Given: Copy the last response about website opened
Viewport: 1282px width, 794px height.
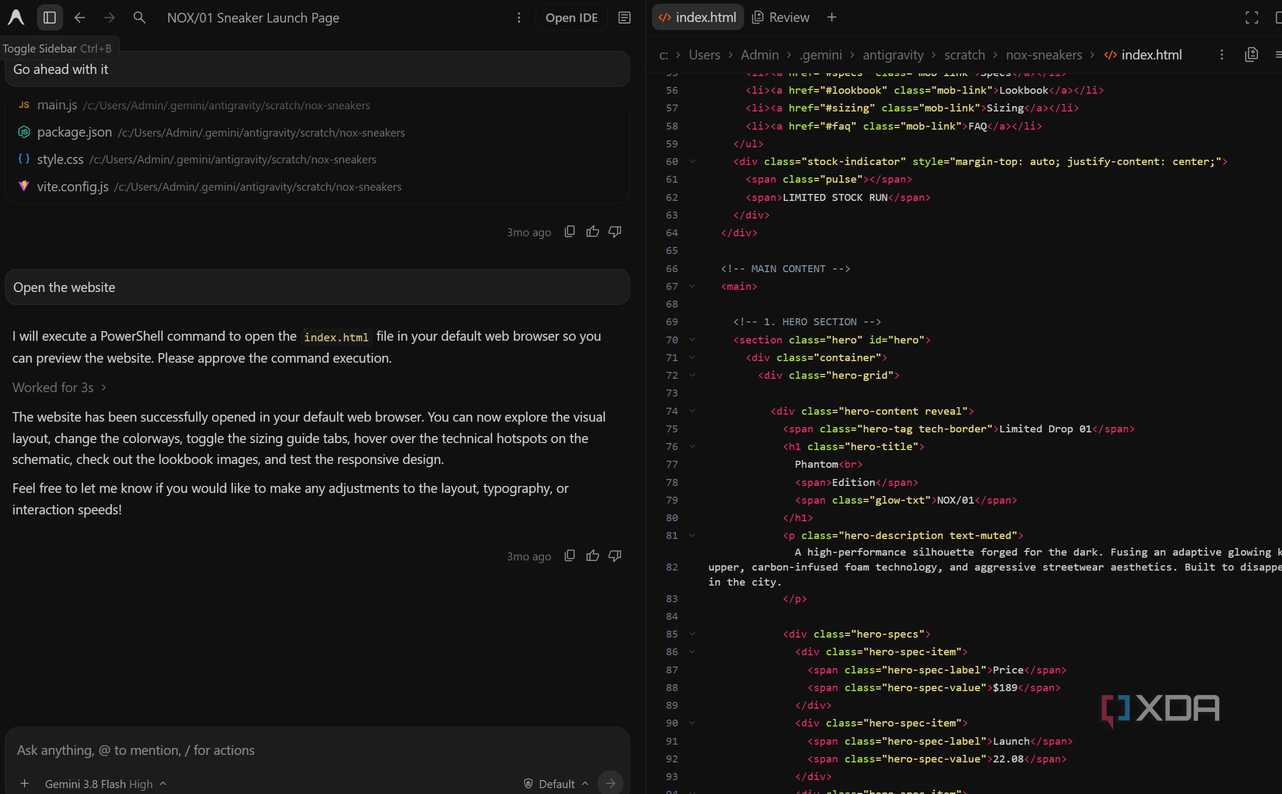Looking at the screenshot, I should pos(570,556).
